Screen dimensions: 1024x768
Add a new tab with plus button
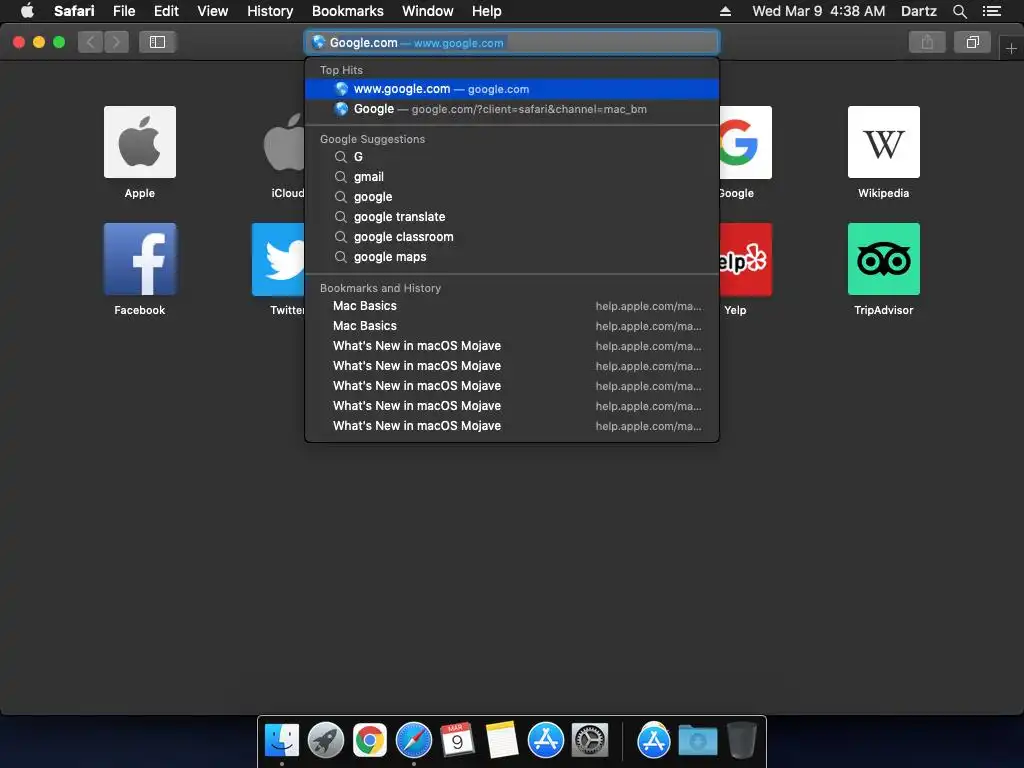tap(1011, 48)
